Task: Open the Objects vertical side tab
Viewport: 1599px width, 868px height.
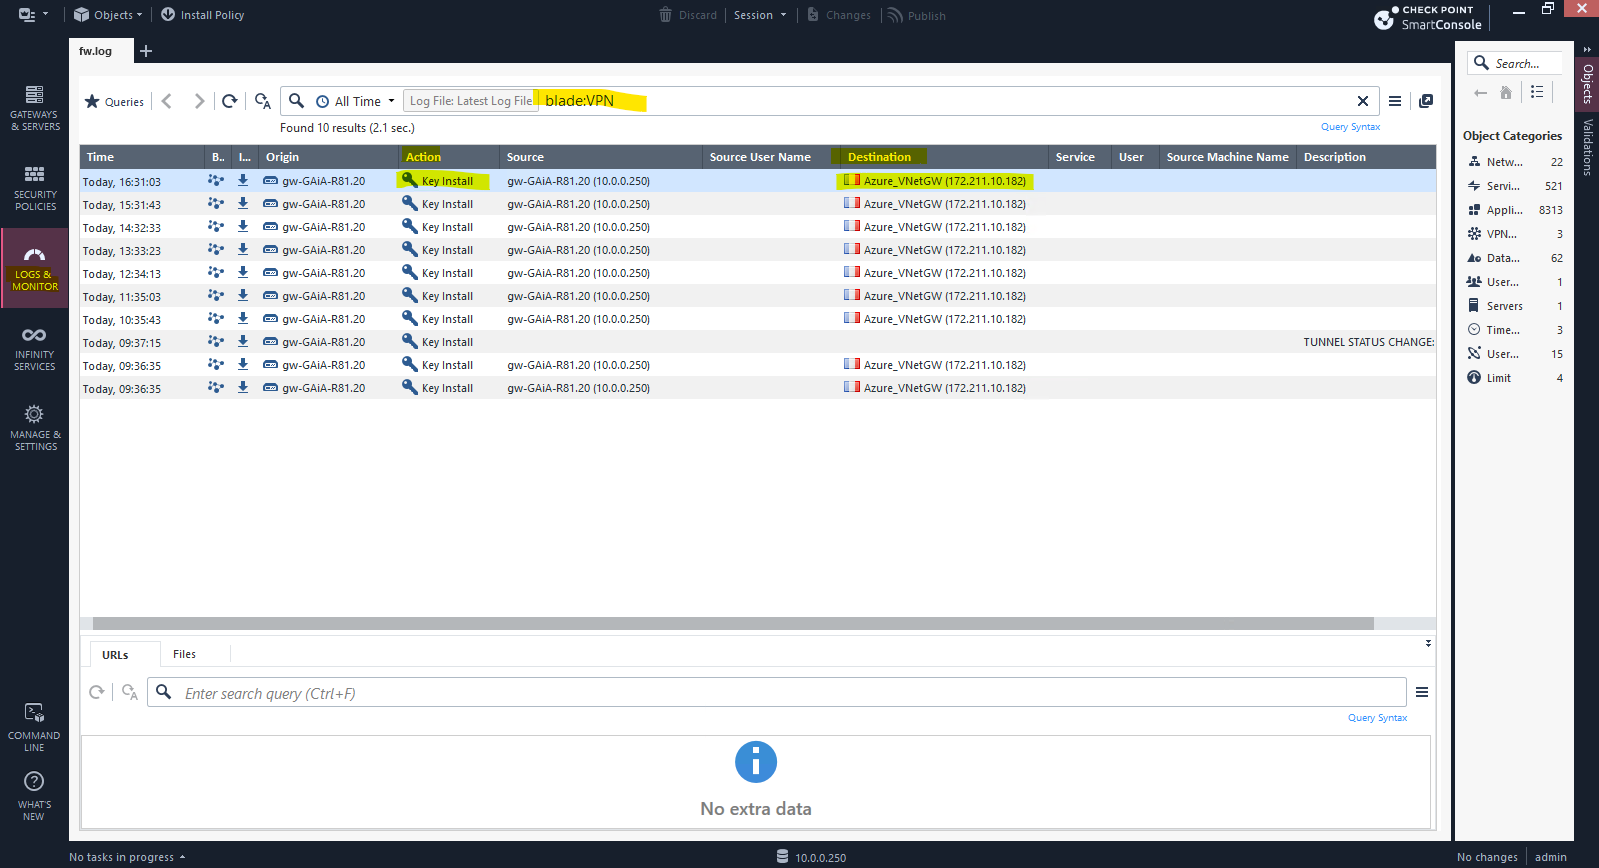Action: [x=1587, y=83]
